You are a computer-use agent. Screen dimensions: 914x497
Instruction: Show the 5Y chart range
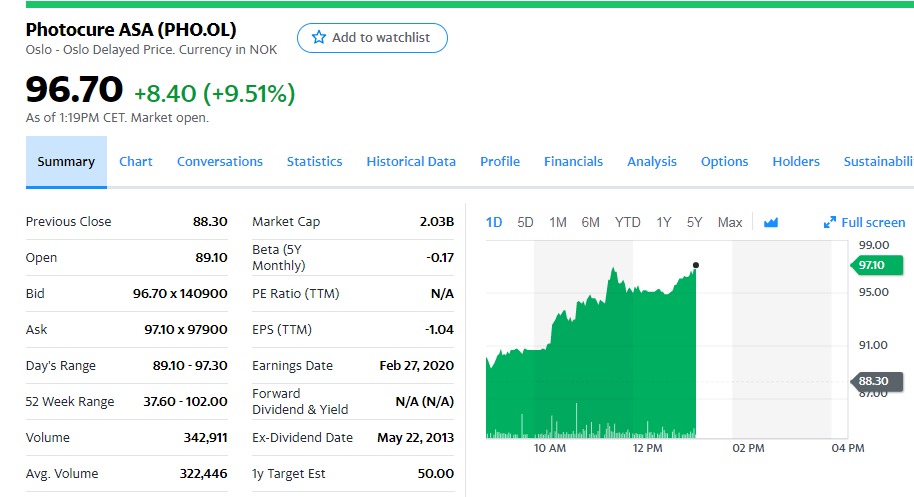(694, 222)
